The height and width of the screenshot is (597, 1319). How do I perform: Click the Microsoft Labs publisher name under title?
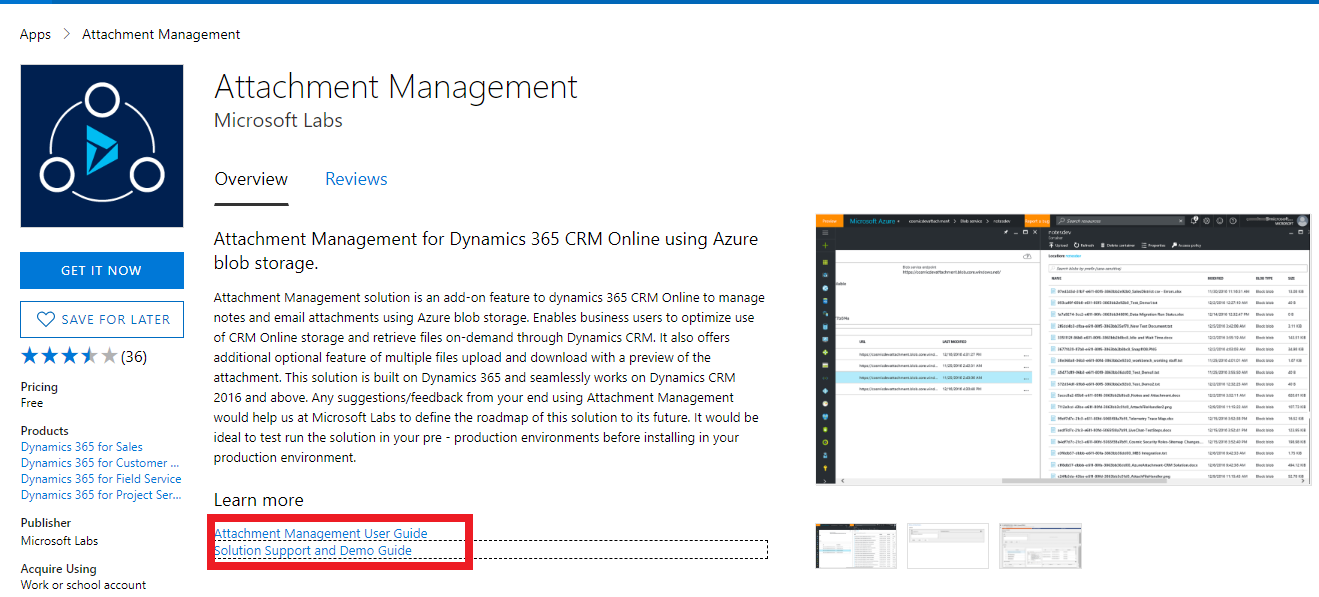278,120
